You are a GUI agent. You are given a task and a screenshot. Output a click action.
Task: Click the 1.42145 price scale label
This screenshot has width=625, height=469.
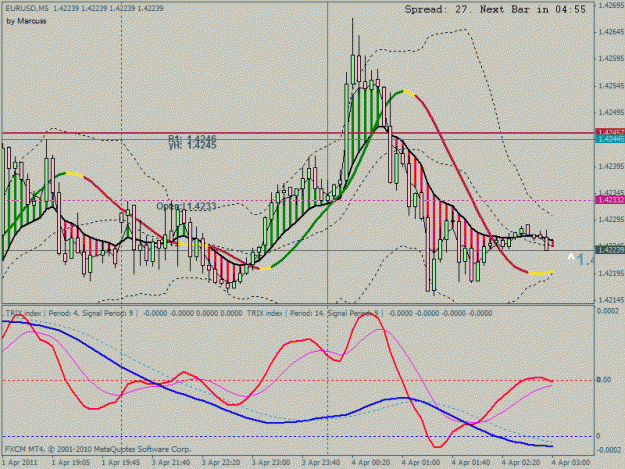[x=611, y=300]
